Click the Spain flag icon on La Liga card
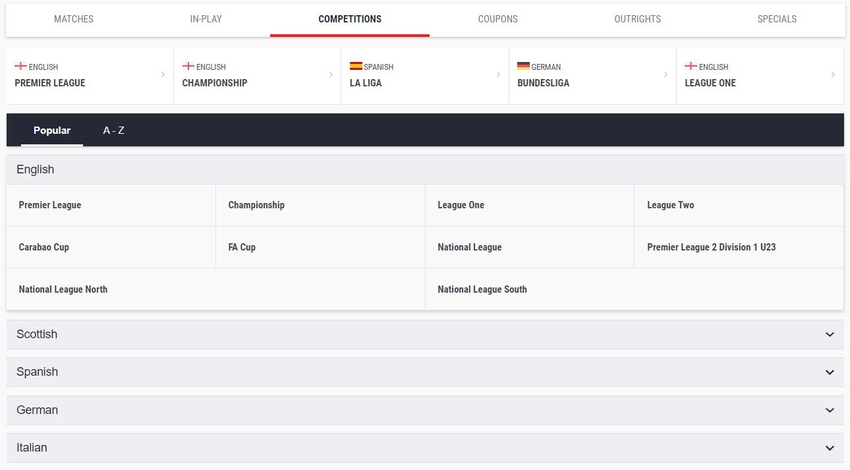This screenshot has height=470, width=850. (356, 66)
